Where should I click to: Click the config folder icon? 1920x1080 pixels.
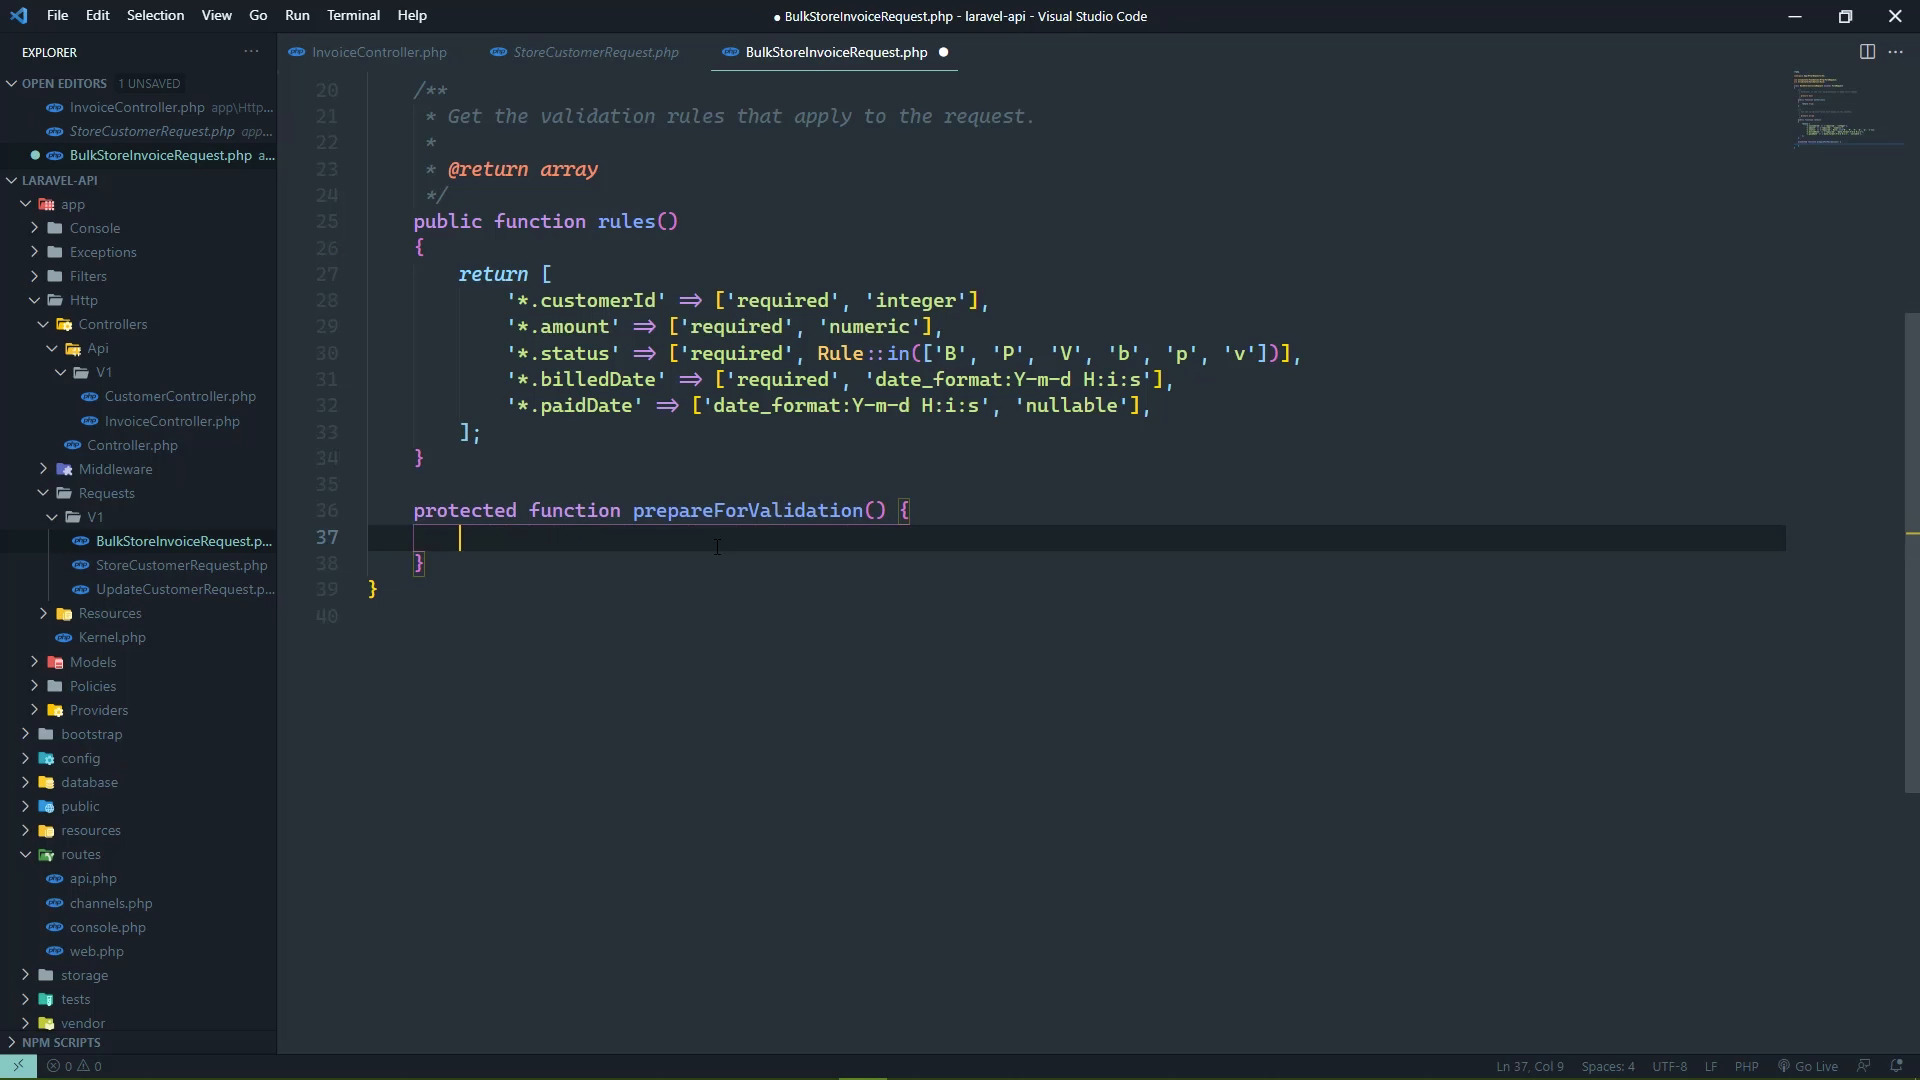click(46, 758)
